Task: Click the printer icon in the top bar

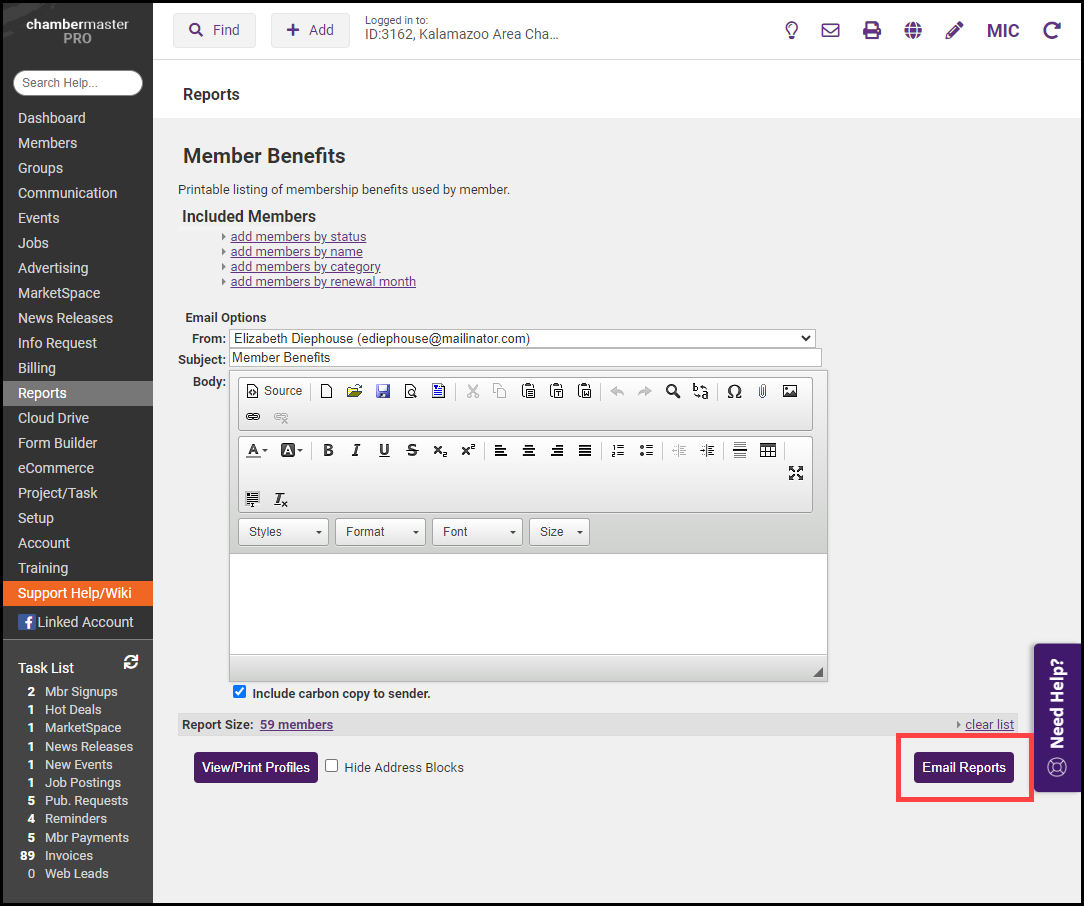Action: (x=872, y=31)
